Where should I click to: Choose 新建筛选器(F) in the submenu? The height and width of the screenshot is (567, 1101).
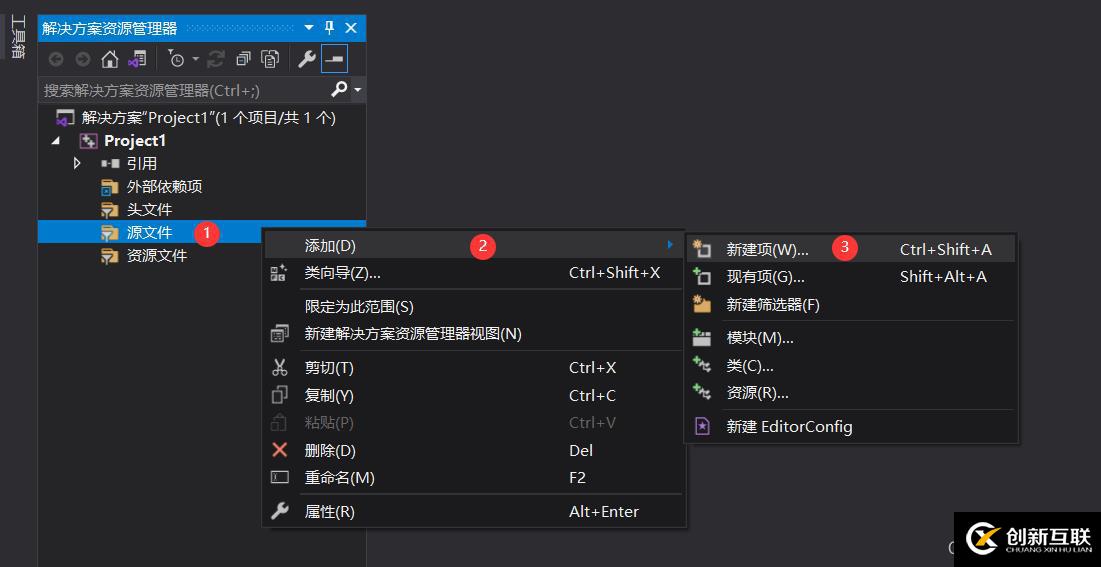pos(851,305)
